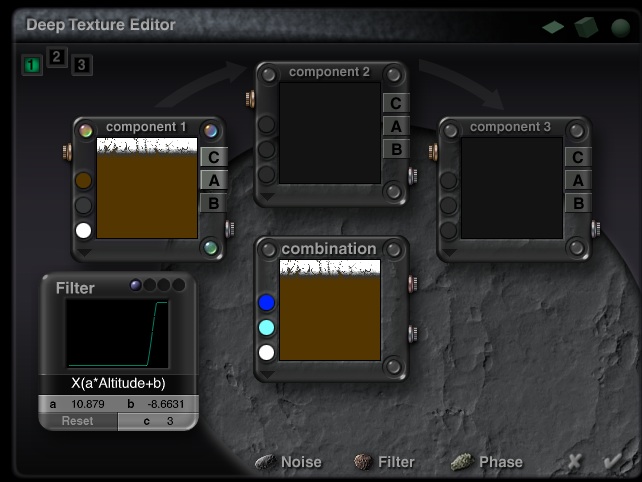Open the Noise editor button
This screenshot has height=482, width=642.
click(x=289, y=462)
